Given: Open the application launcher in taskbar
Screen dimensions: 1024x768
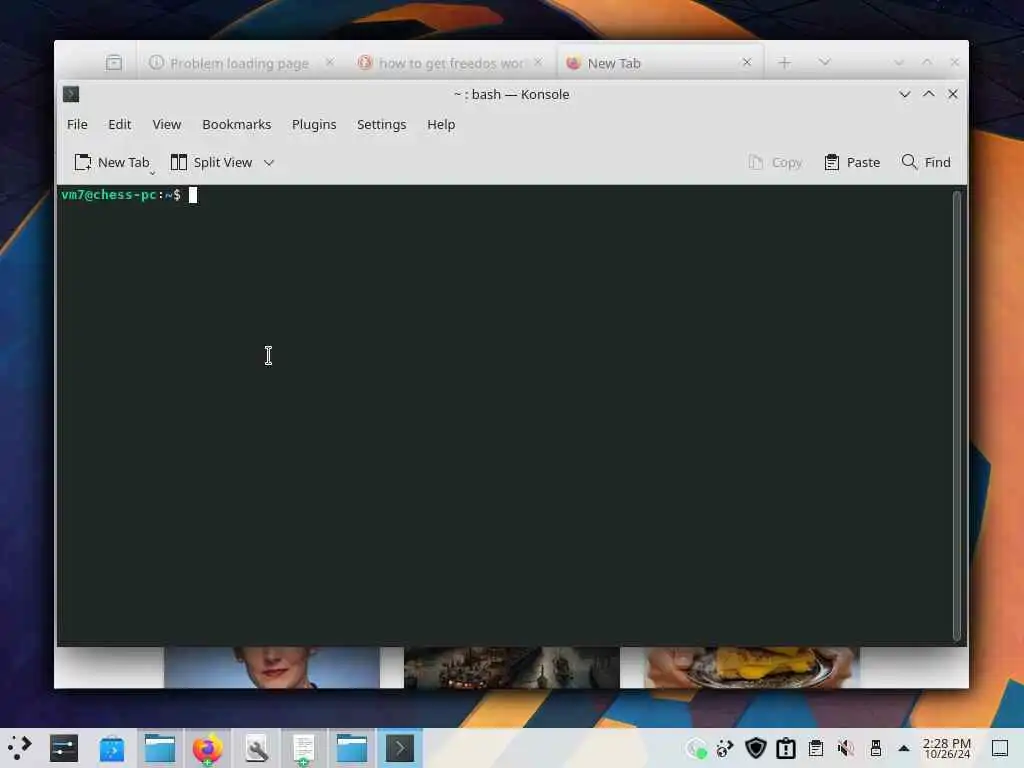Looking at the screenshot, I should point(20,748).
